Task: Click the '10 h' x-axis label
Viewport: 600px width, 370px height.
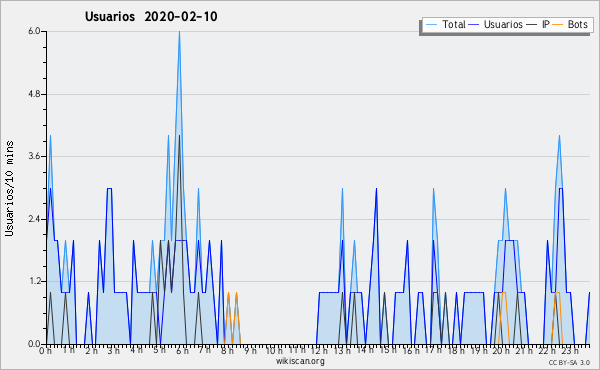Action: pos(274,350)
